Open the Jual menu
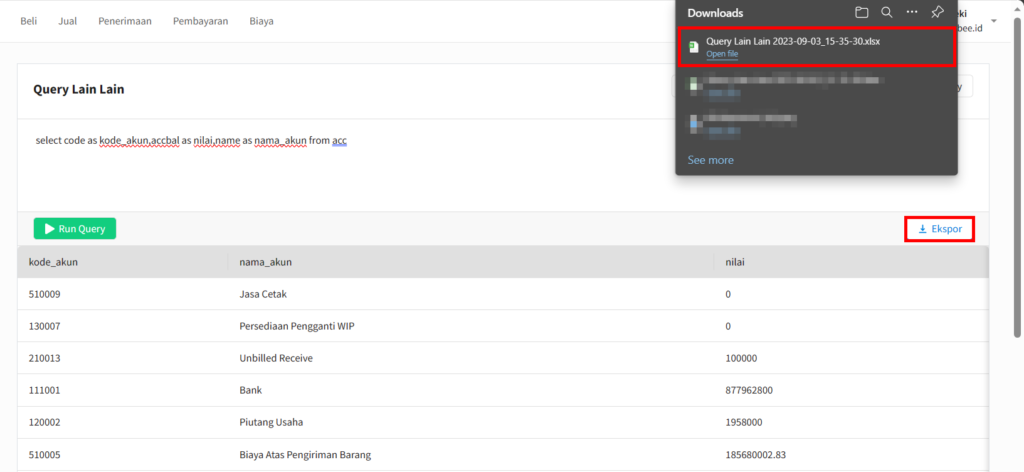Viewport: 1024px width, 472px height. [x=69, y=21]
